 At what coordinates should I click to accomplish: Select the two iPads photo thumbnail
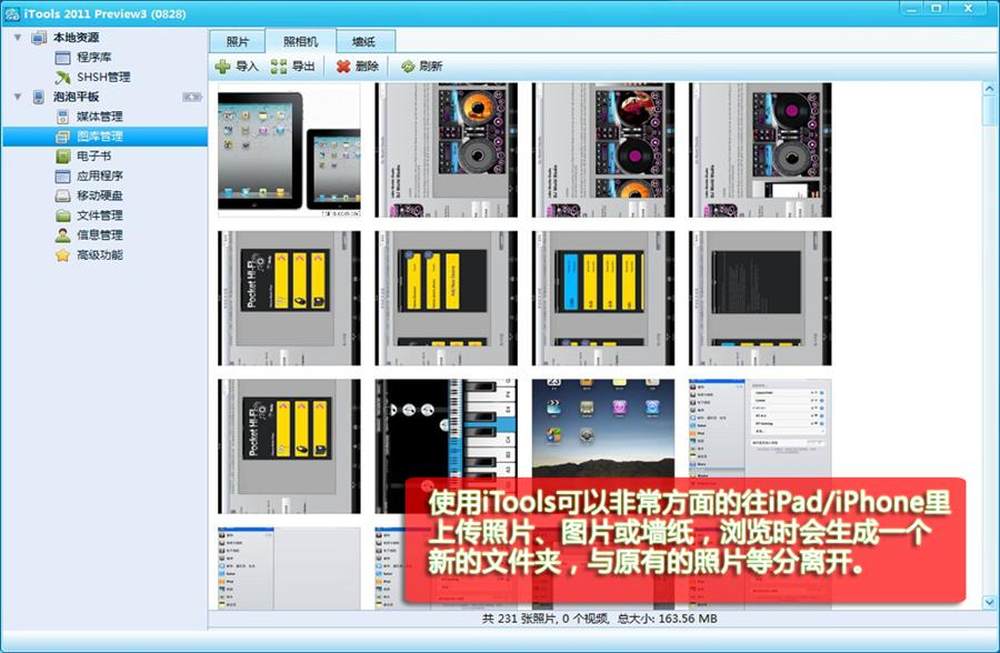(x=289, y=150)
